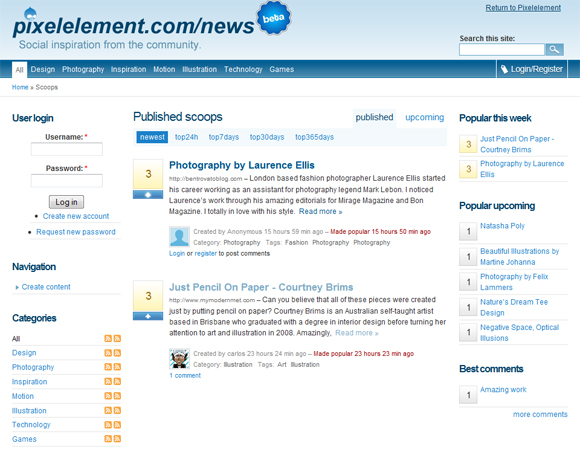Click the vote count box for Laurence Ellis

(148, 174)
